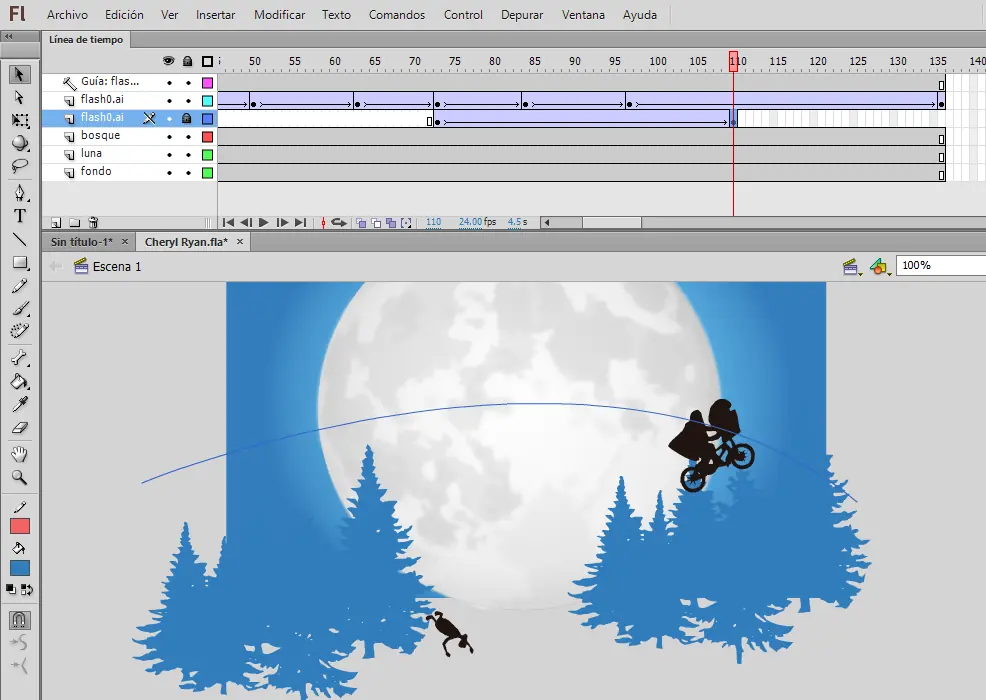
Task: Open the Pen tool flyout
Action: click(19, 192)
